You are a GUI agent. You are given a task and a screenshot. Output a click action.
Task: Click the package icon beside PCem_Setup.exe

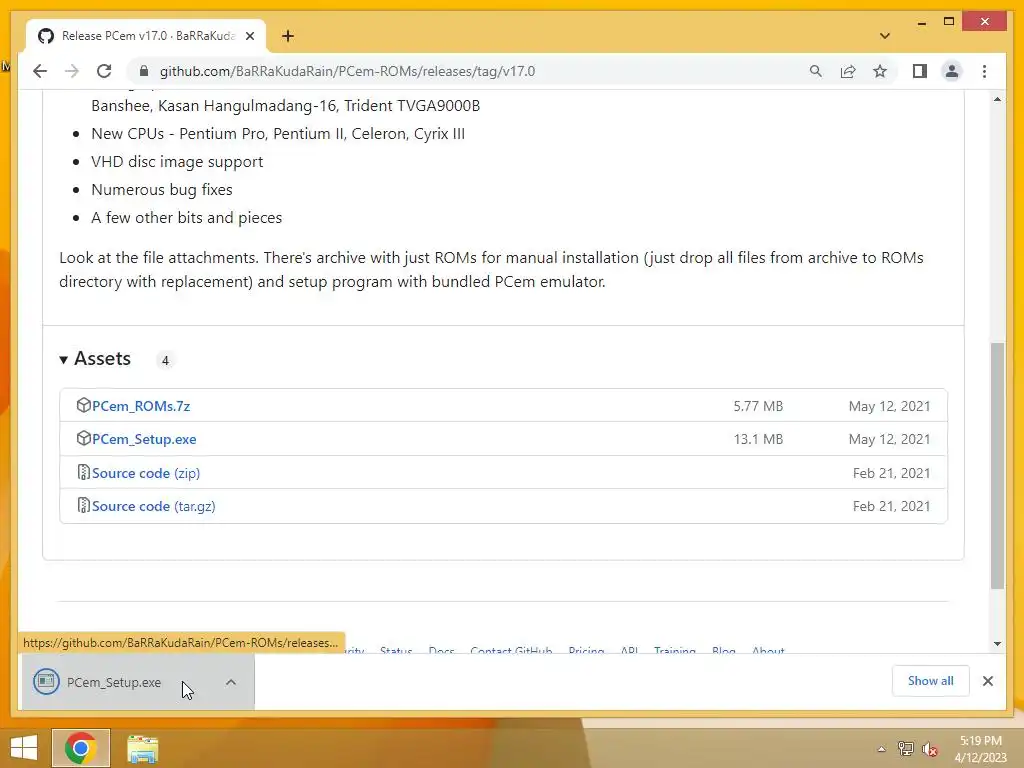84,439
